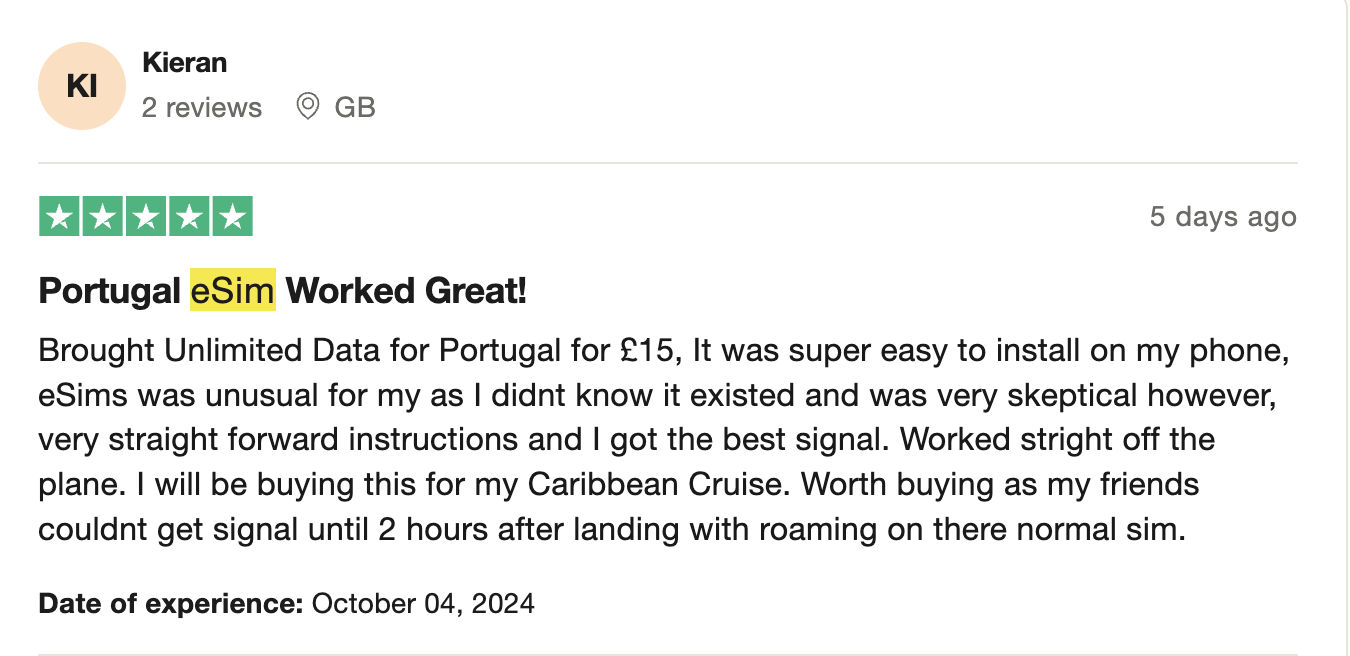The width and height of the screenshot is (1350, 656).
Task: Open the "Portugal eSim Worked Great!" review title
Action: (282, 292)
